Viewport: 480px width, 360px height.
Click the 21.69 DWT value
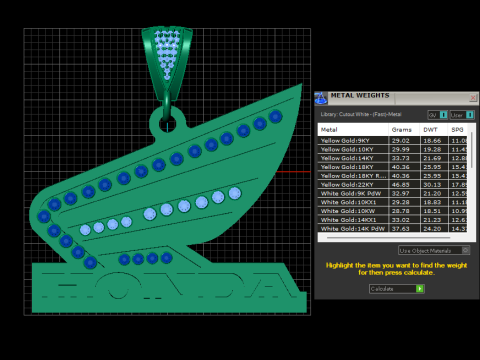pos(432,158)
